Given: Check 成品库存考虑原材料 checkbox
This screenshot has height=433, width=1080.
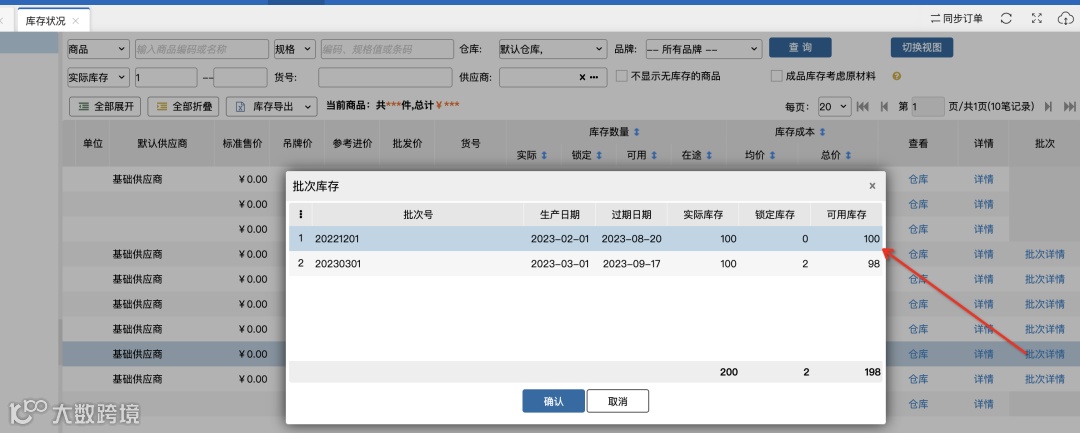Looking at the screenshot, I should (x=777, y=76).
